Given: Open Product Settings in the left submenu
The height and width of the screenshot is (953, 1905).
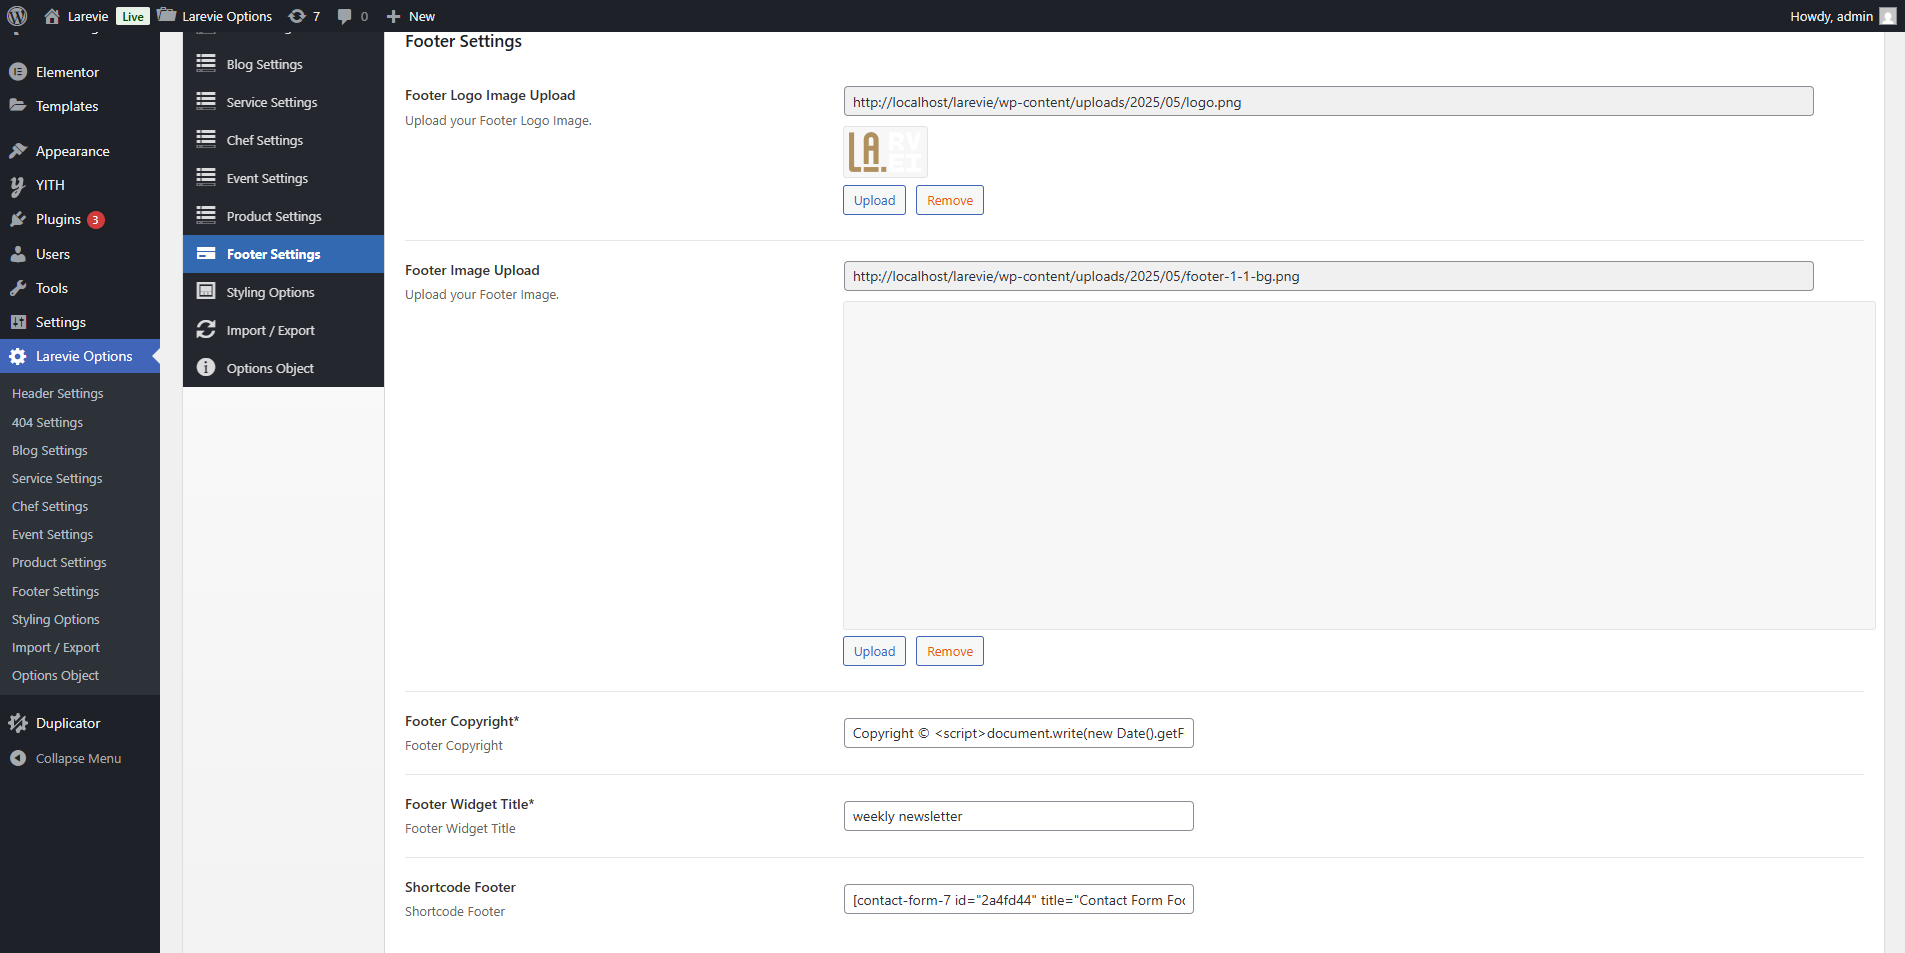Looking at the screenshot, I should tap(59, 562).
